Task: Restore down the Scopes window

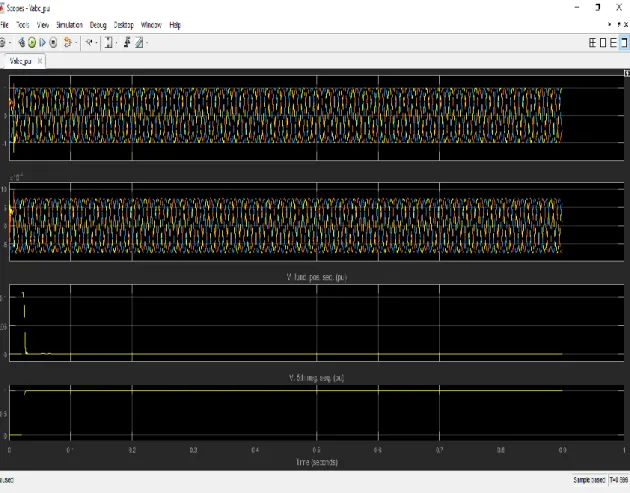Action: click(598, 7)
